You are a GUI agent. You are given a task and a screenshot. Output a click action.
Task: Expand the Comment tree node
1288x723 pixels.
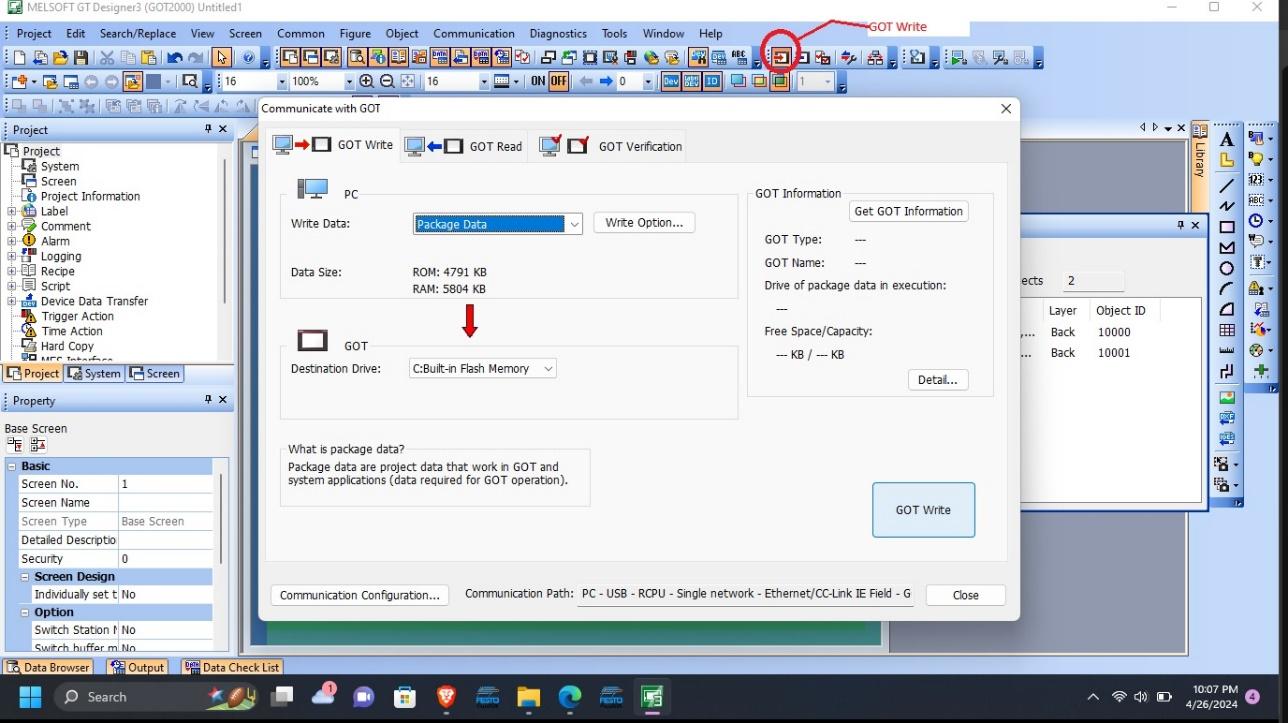(x=12, y=226)
